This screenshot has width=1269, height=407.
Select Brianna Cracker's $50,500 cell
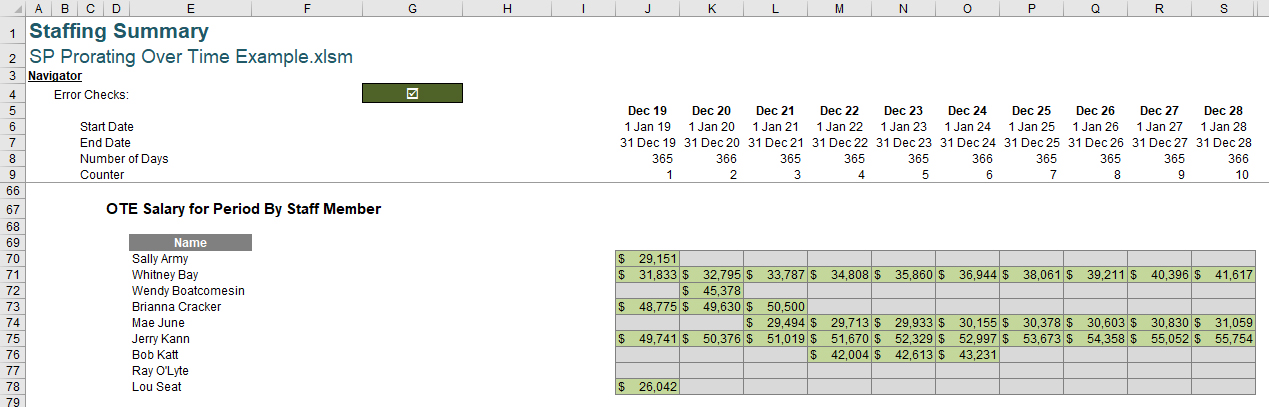(x=775, y=306)
